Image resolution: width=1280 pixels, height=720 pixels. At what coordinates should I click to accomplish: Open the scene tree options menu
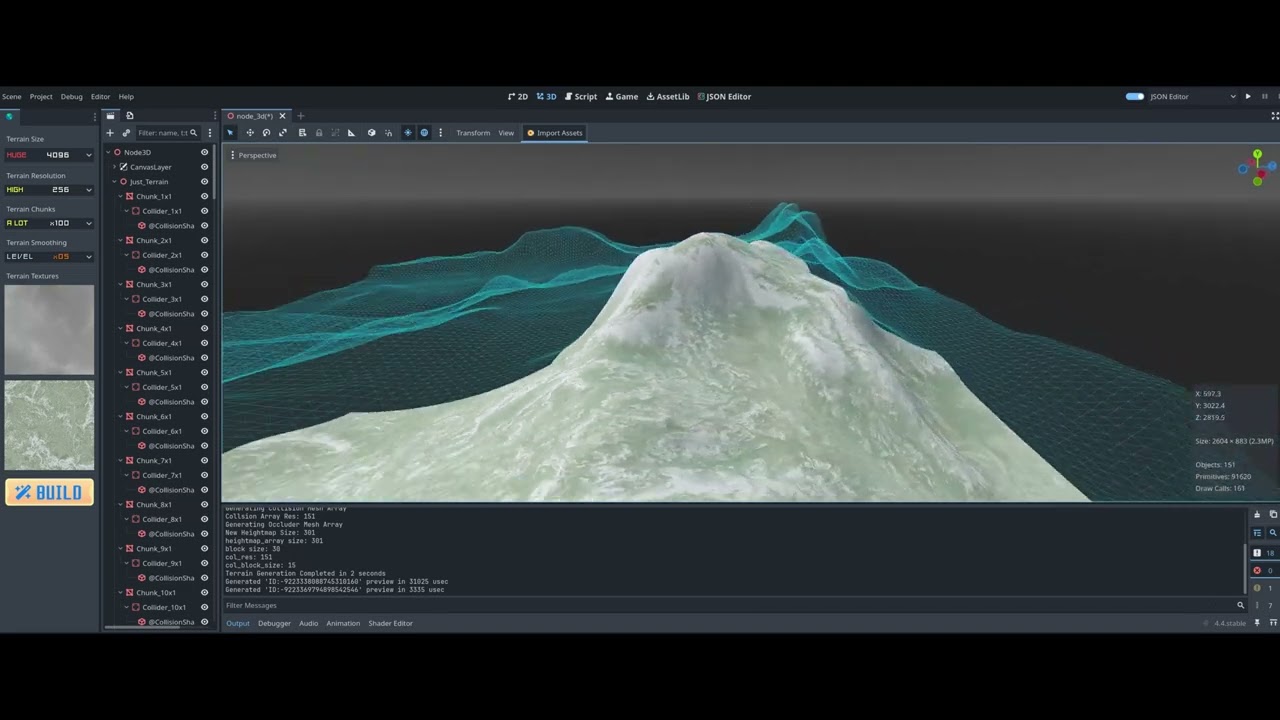pos(209,133)
